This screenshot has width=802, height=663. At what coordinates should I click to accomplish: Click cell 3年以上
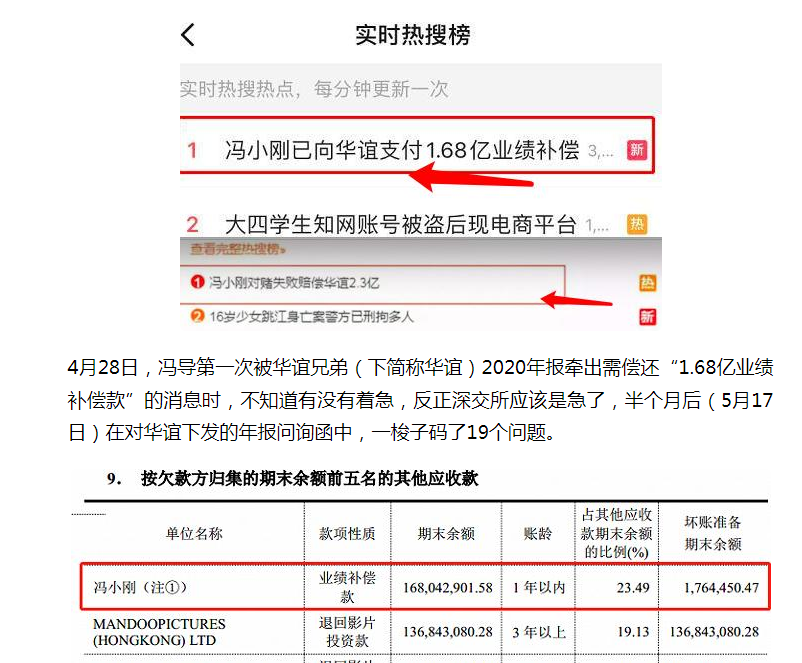tap(539, 633)
